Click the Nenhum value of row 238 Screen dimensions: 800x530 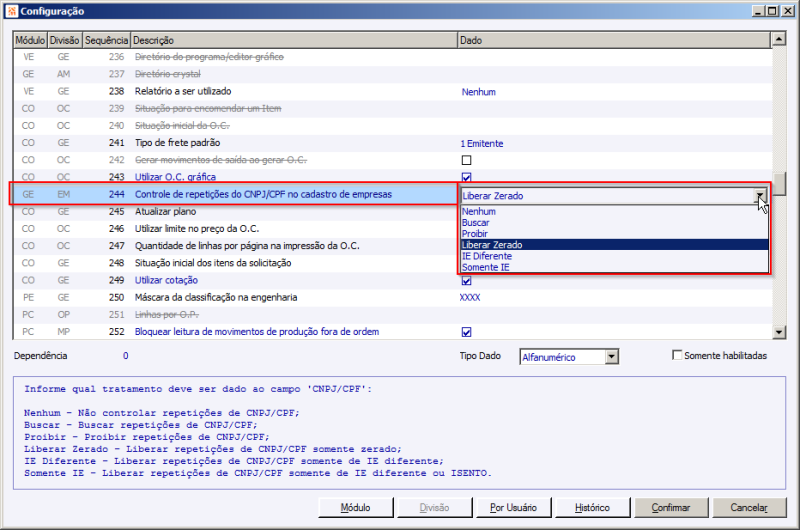pos(479,92)
